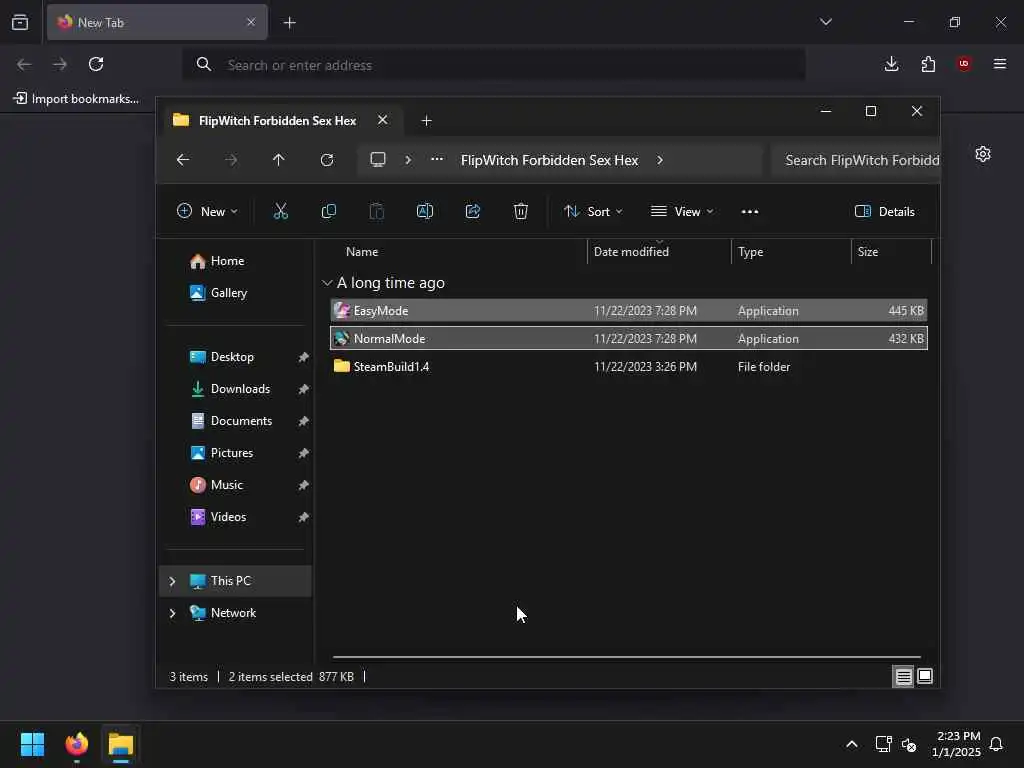Image resolution: width=1024 pixels, height=768 pixels.
Task: Click the Rename icon in Explorer toolbar
Action: 424,211
